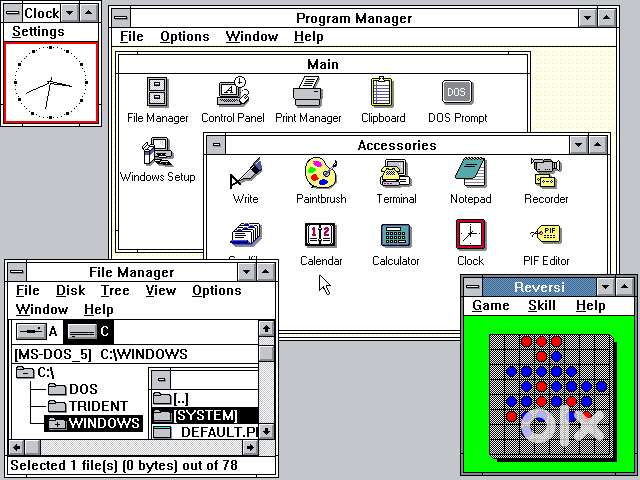Launch the Recorder icon
The height and width of the screenshot is (480, 640).
pyautogui.click(x=546, y=181)
